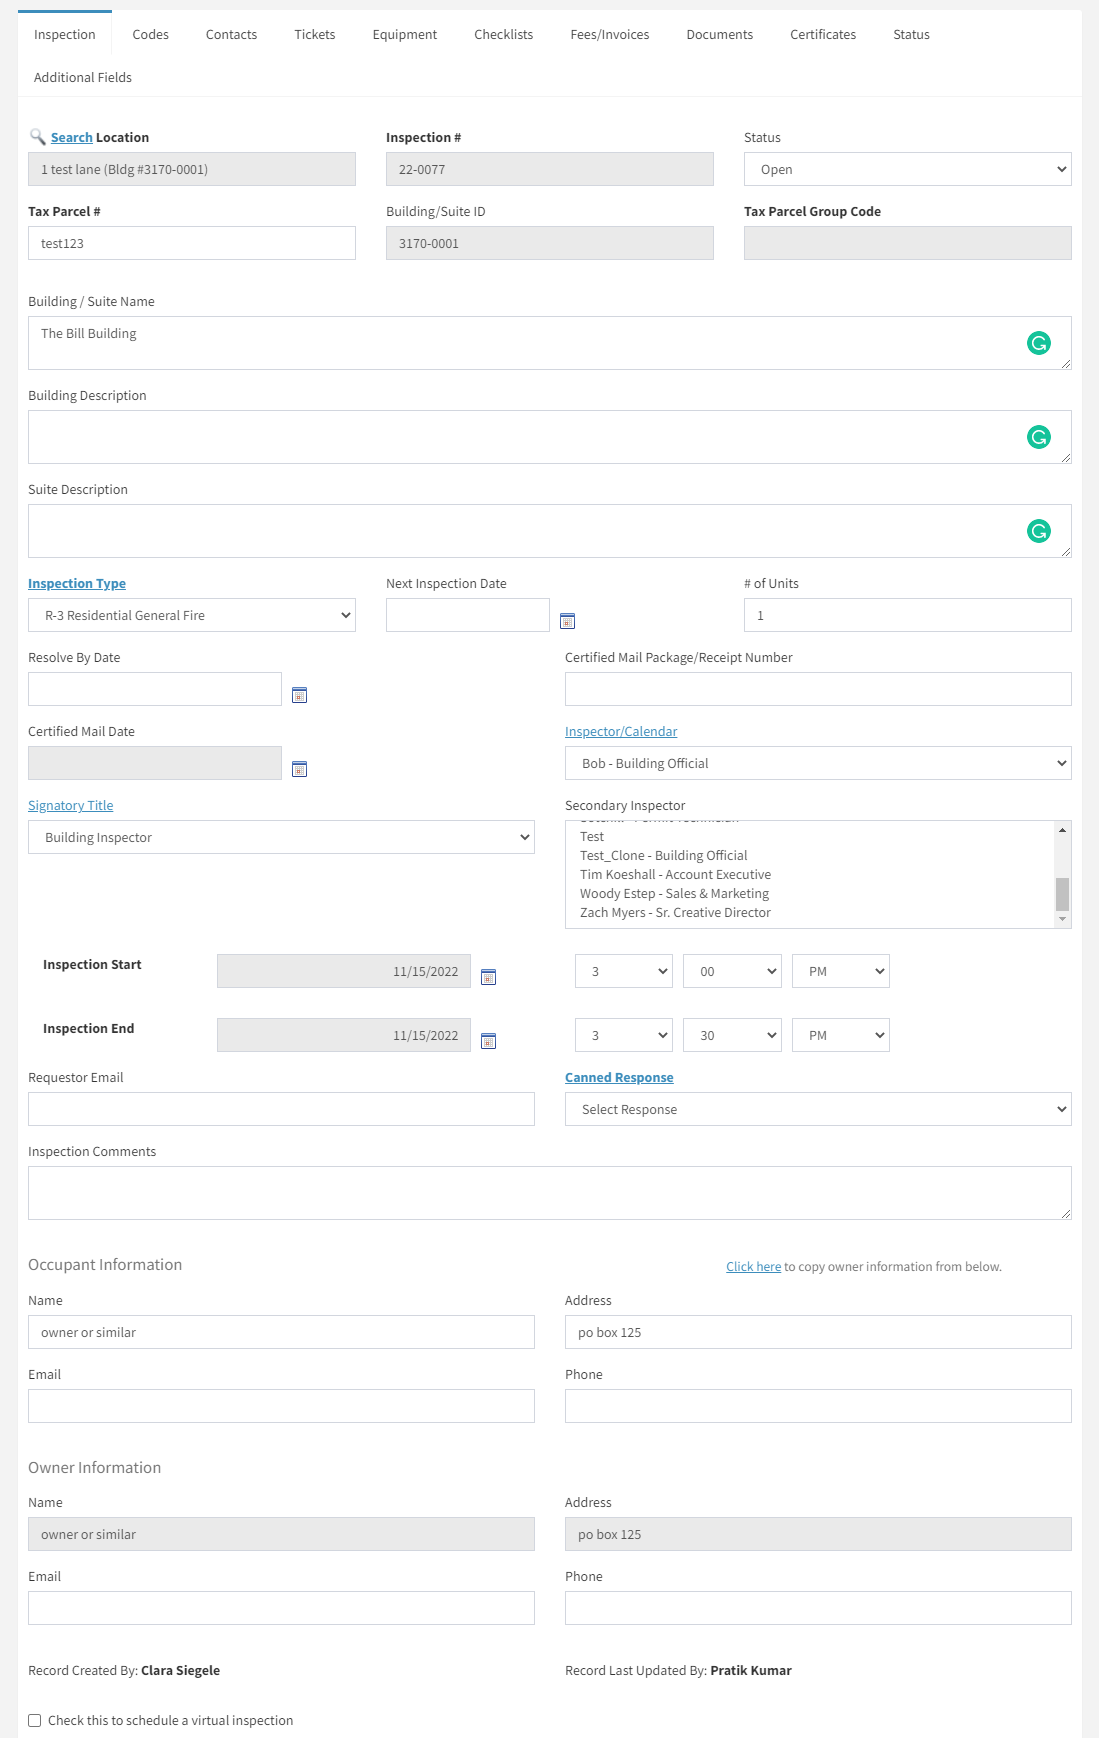Select Test_Clone in Secondary Inspector list
This screenshot has width=1099, height=1738.
(x=663, y=855)
